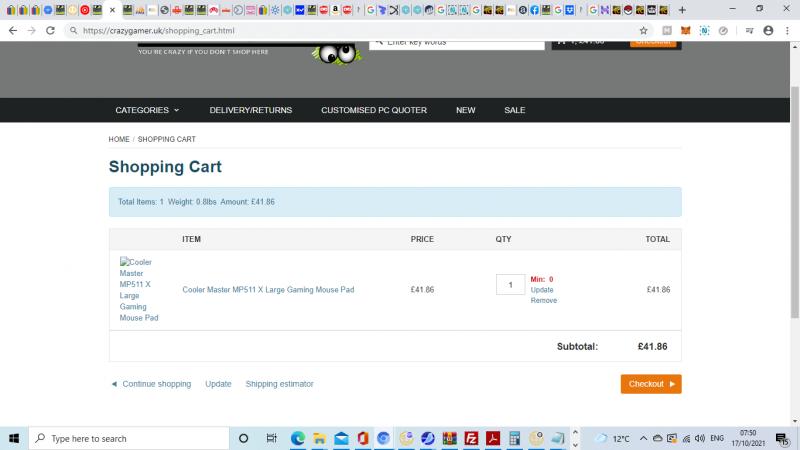This screenshot has height=450, width=800.
Task: Switch to Chrome on taskbar
Action: (383, 438)
